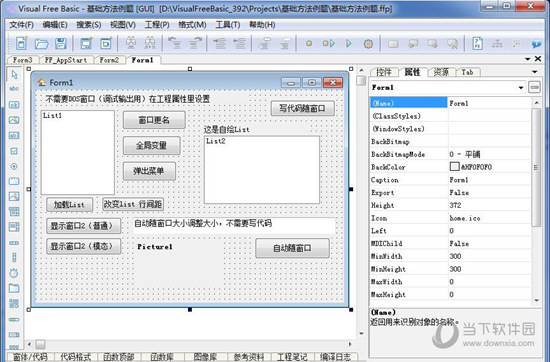Select the (Name) property row
The width and height of the screenshot is (550, 362).
click(450, 103)
